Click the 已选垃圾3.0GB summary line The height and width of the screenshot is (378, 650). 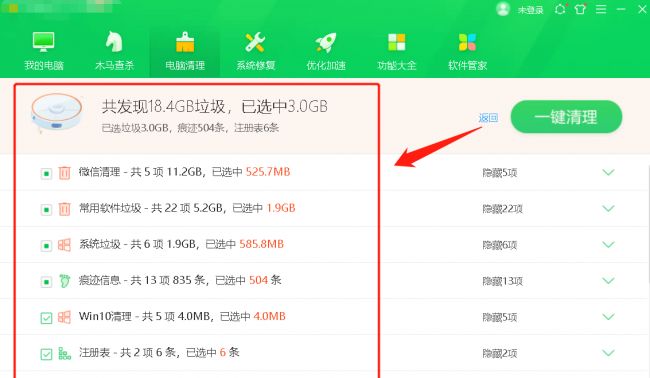pyautogui.click(x=190, y=128)
